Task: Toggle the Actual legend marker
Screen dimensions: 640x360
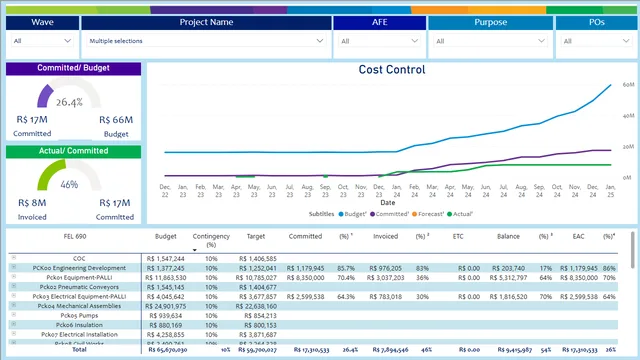Action: [x=449, y=214]
